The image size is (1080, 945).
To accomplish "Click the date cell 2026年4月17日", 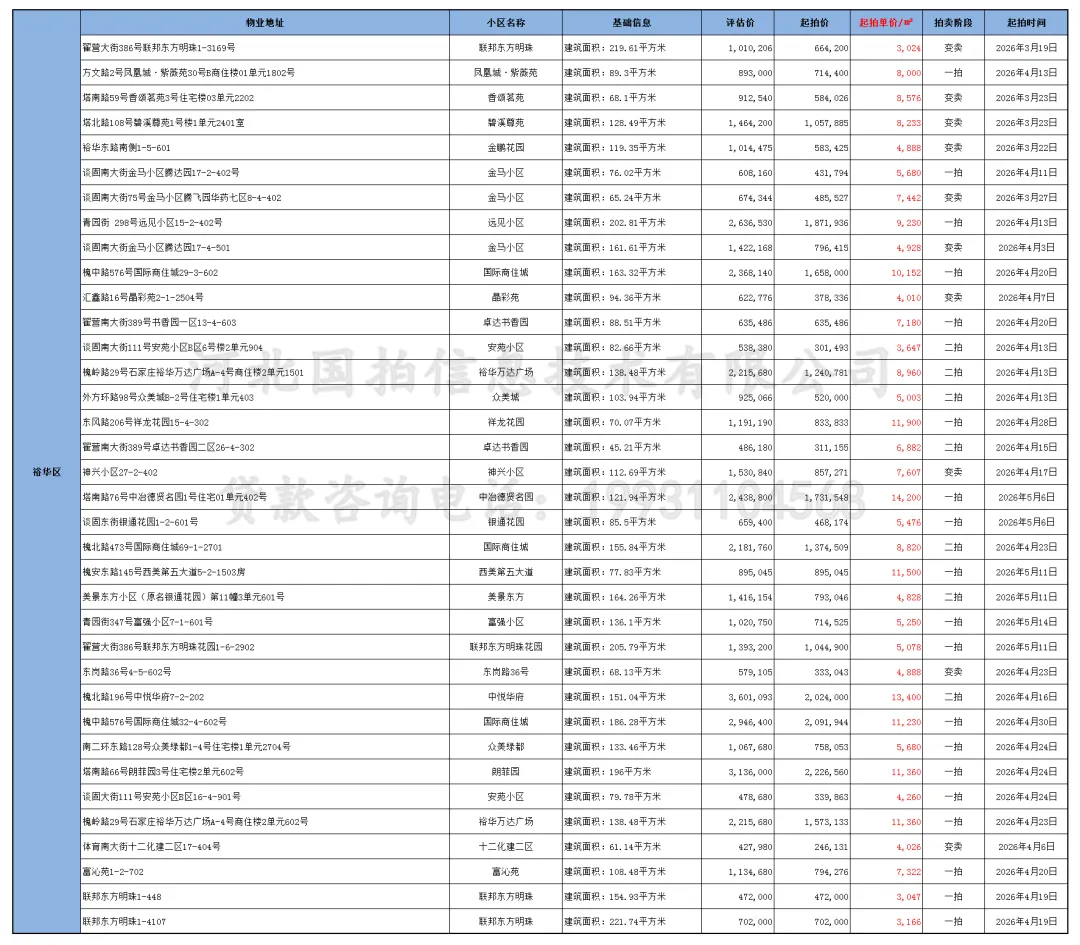I will 1026,472.
